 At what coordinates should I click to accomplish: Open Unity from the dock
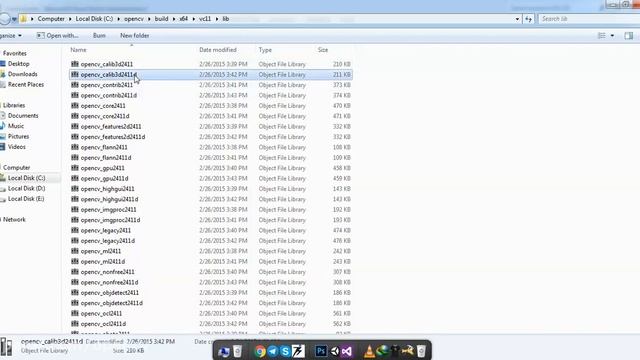[x=334, y=351]
